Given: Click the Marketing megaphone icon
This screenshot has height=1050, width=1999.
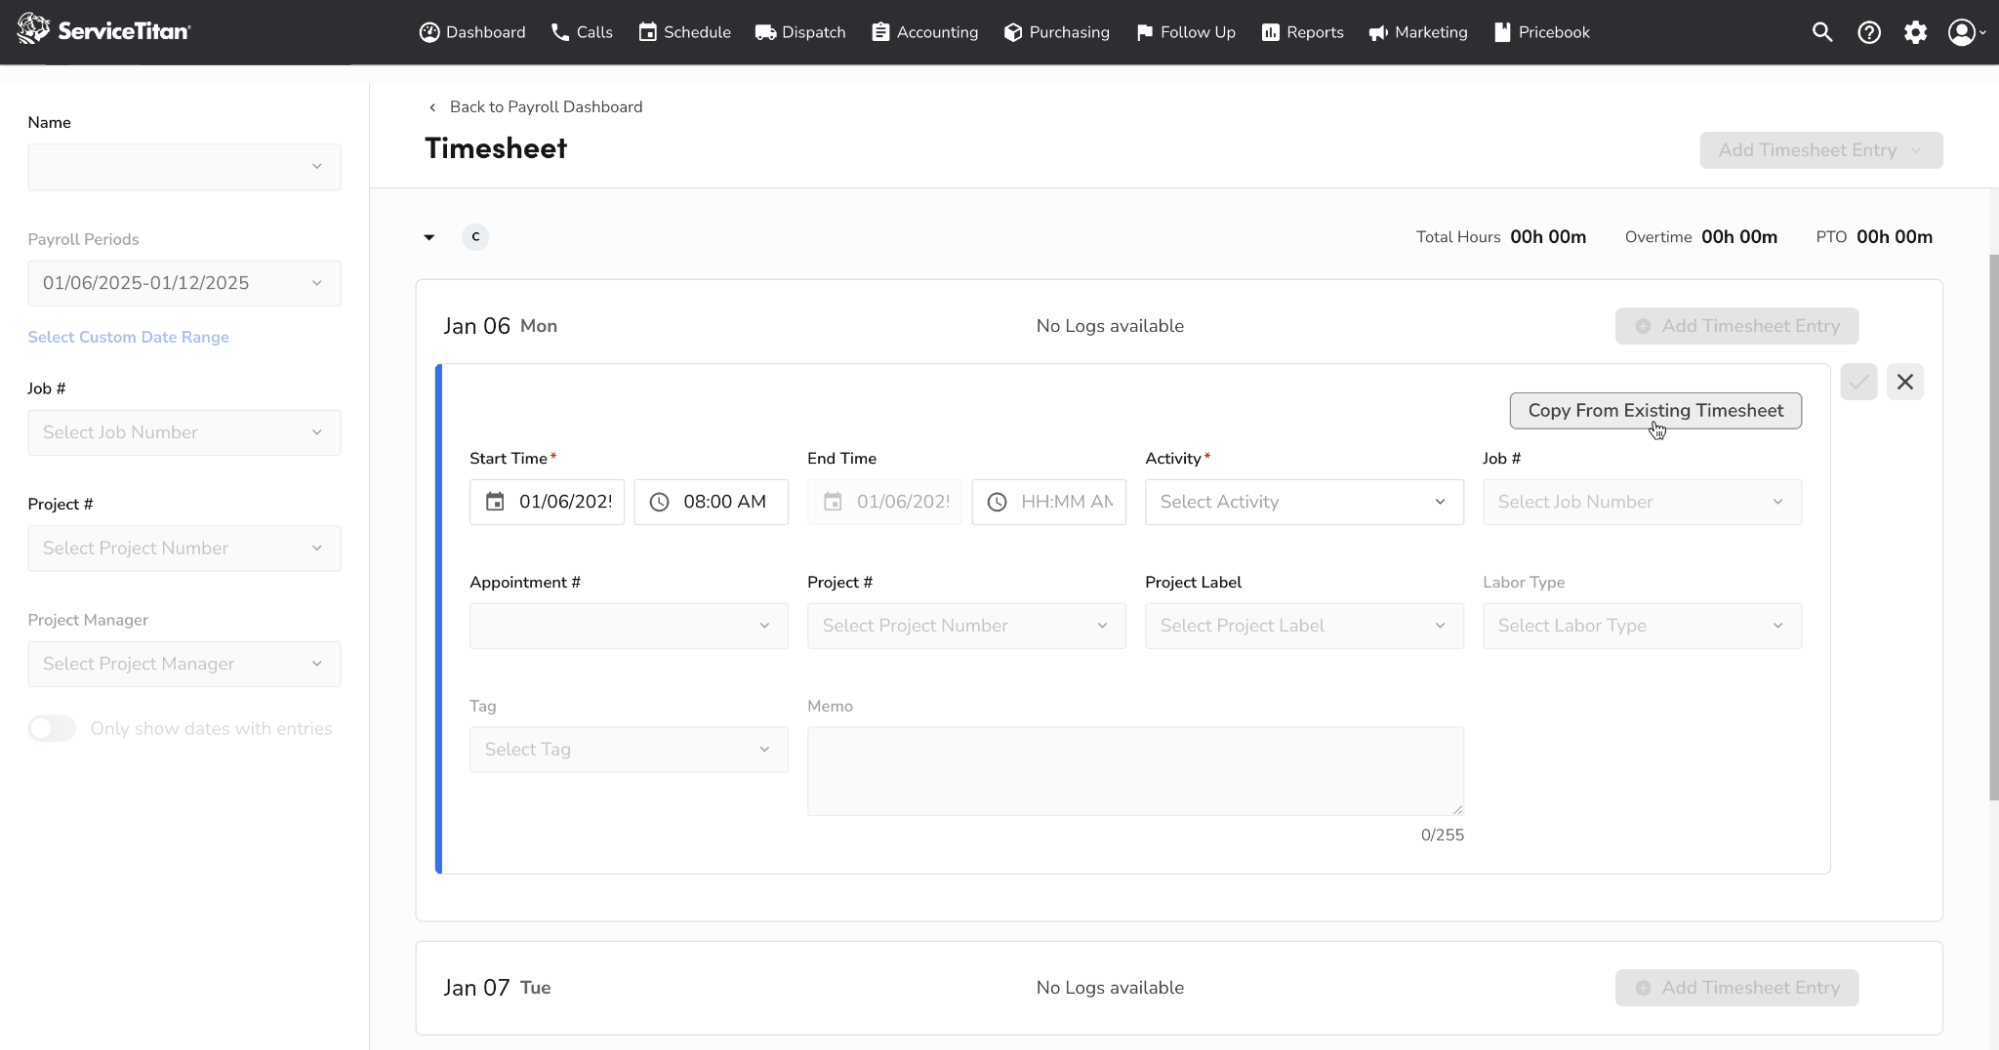Looking at the screenshot, I should (x=1376, y=31).
